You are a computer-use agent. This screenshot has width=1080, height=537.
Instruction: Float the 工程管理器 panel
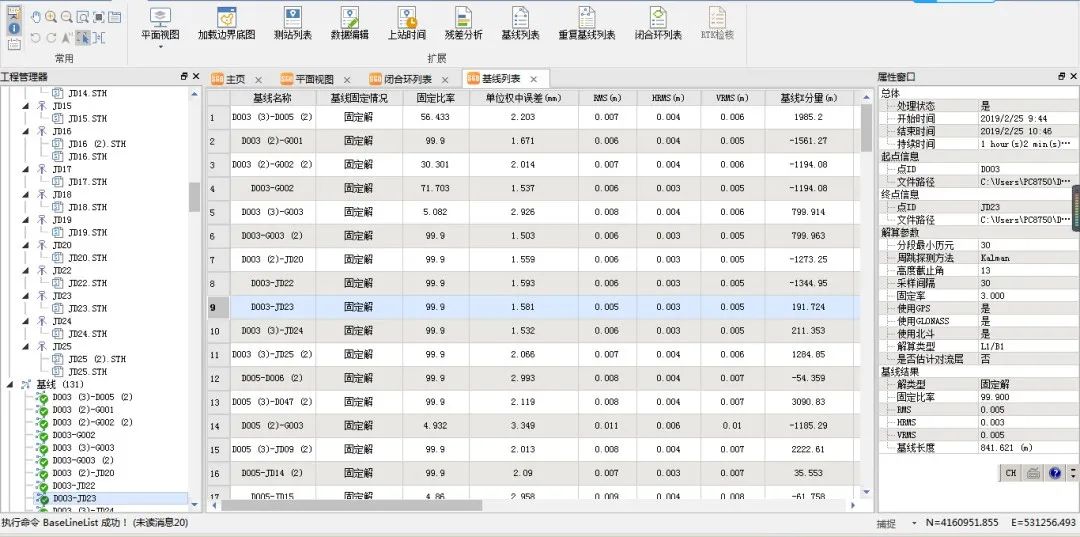(x=184, y=76)
